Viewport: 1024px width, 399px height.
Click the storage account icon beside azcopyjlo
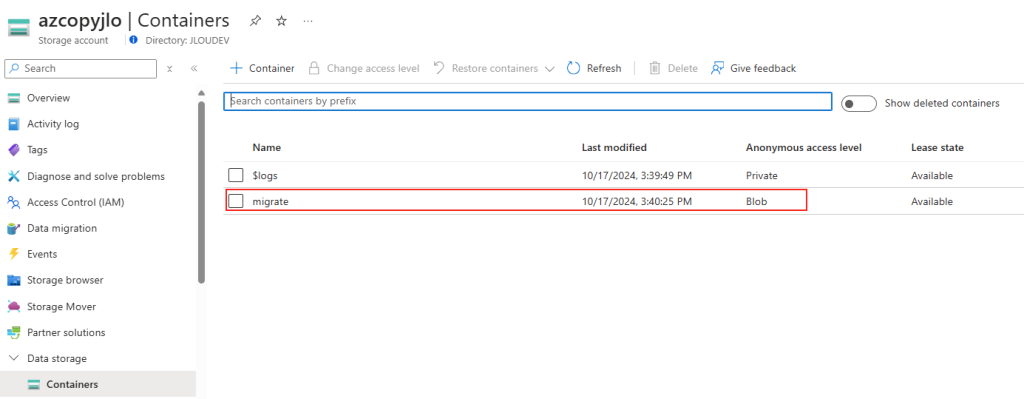(x=19, y=28)
